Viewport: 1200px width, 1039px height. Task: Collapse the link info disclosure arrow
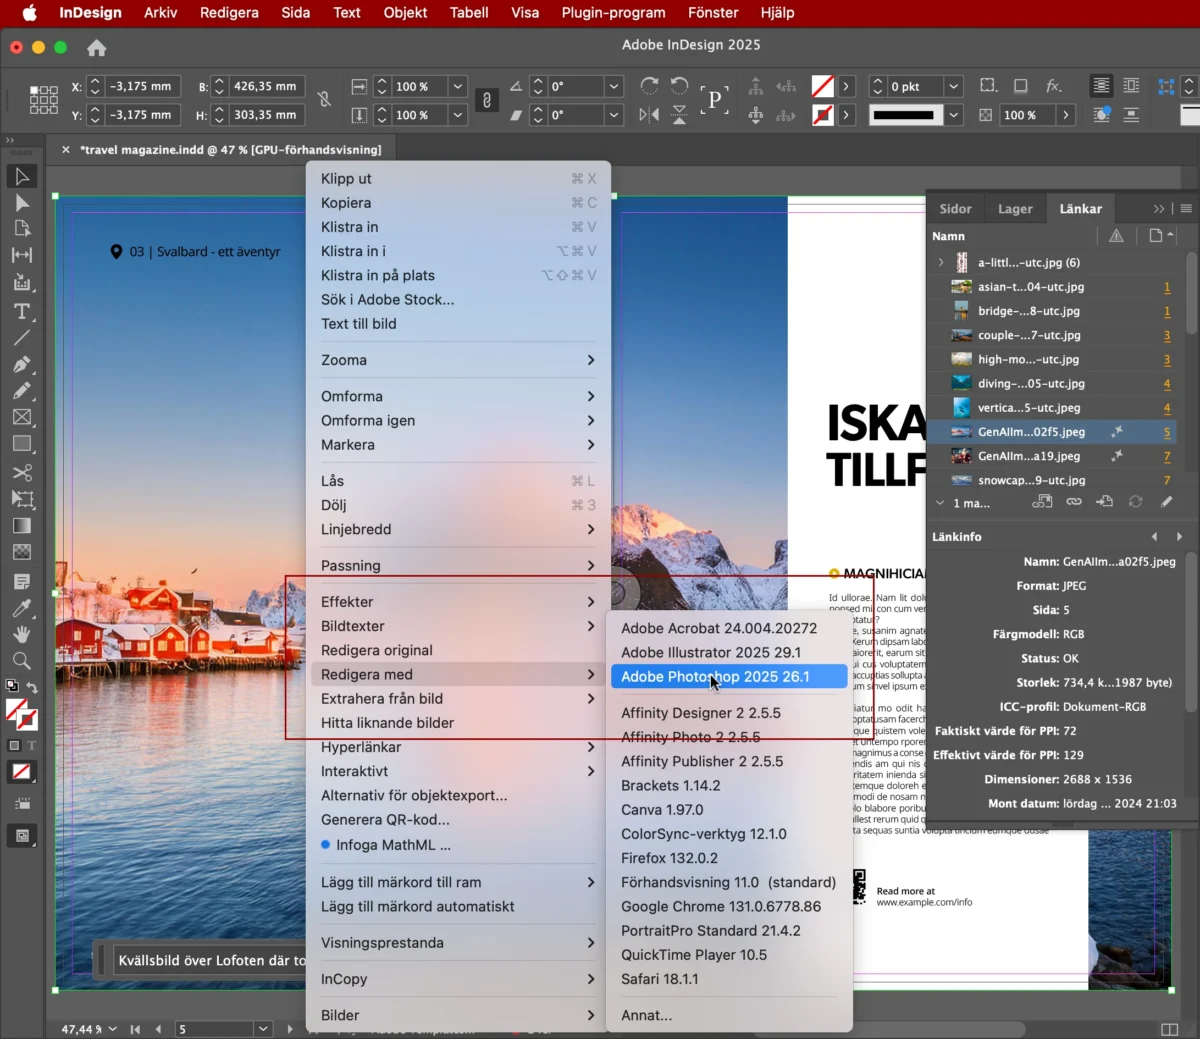940,503
